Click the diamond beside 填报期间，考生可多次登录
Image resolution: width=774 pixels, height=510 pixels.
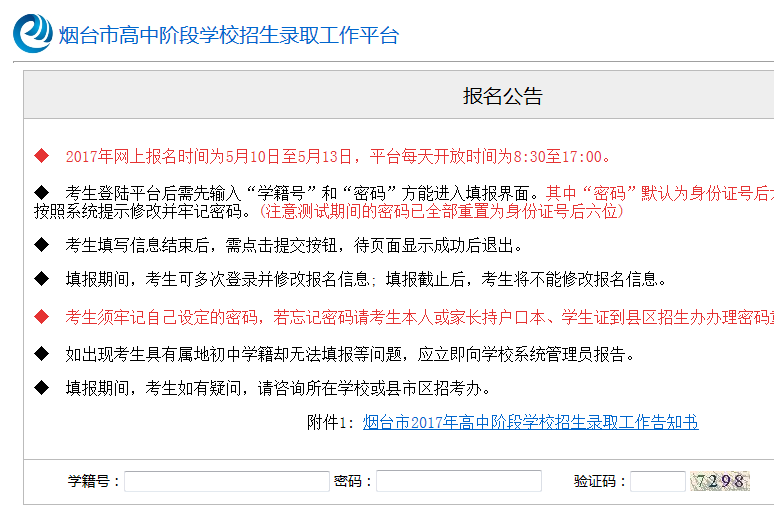[x=41, y=279]
